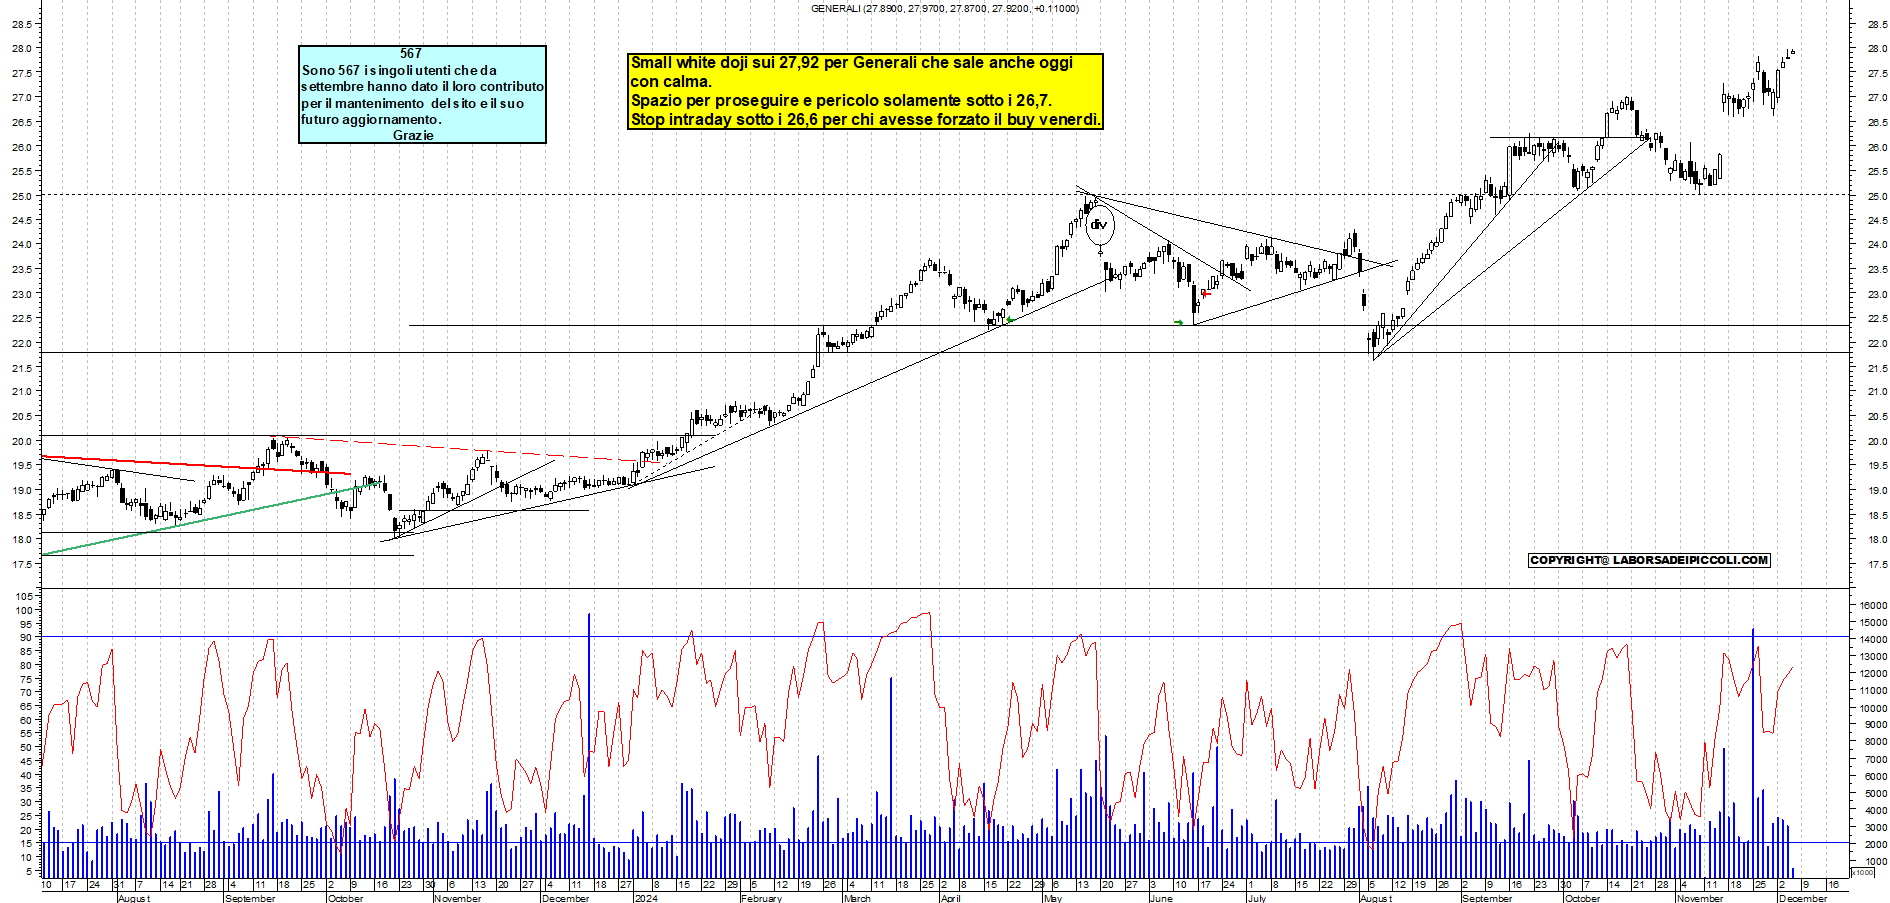Click 28.5 on the right price axis
The image size is (1890, 903).
coord(1876,24)
